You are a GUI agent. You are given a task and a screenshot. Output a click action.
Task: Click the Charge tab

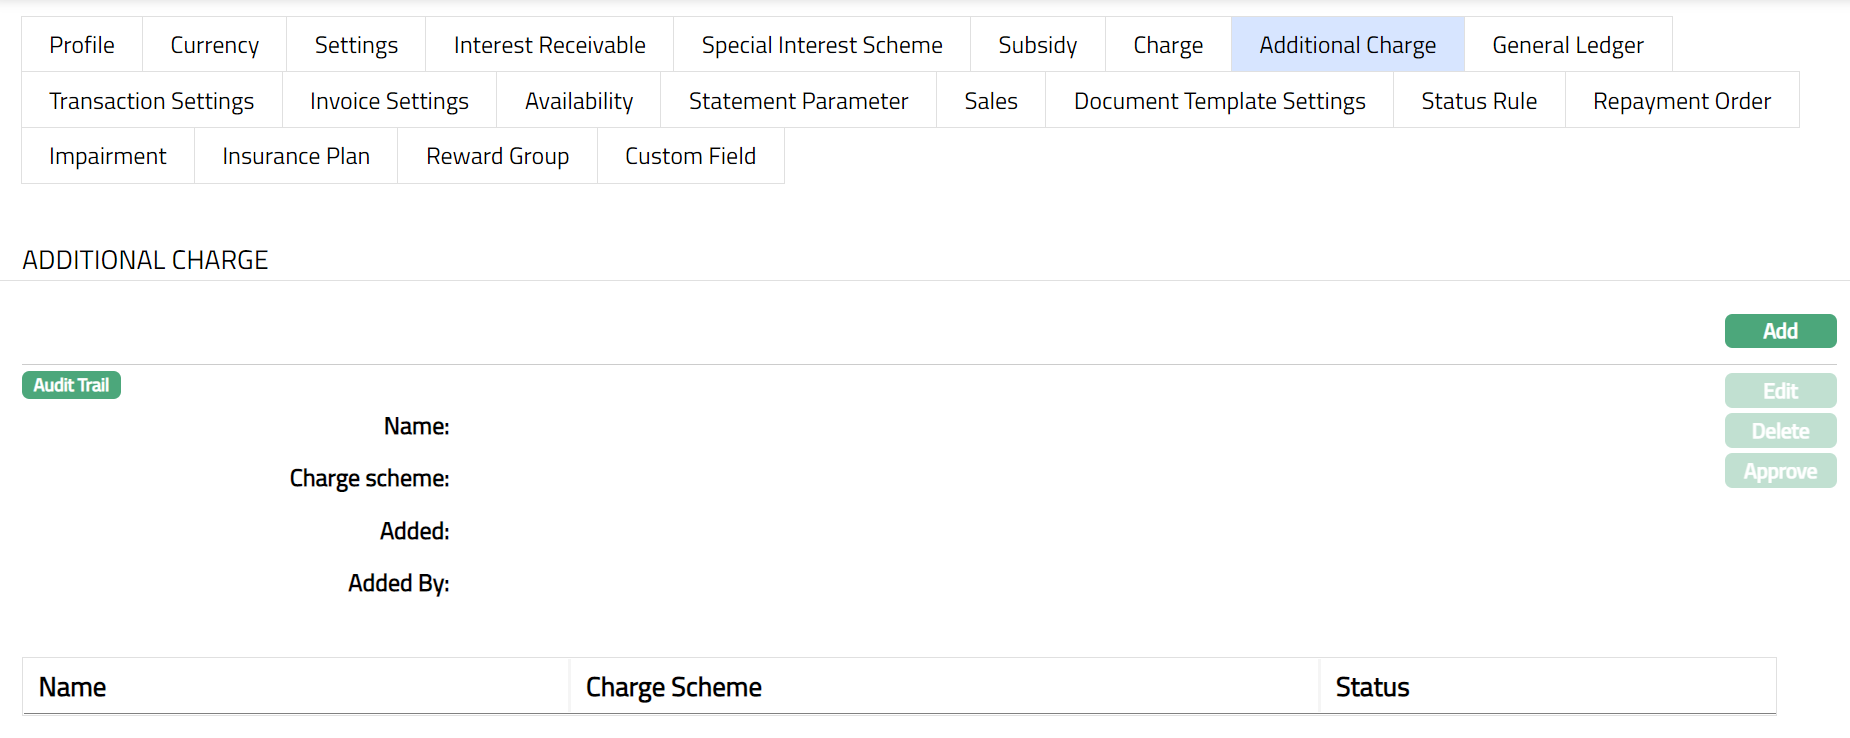[1167, 45]
